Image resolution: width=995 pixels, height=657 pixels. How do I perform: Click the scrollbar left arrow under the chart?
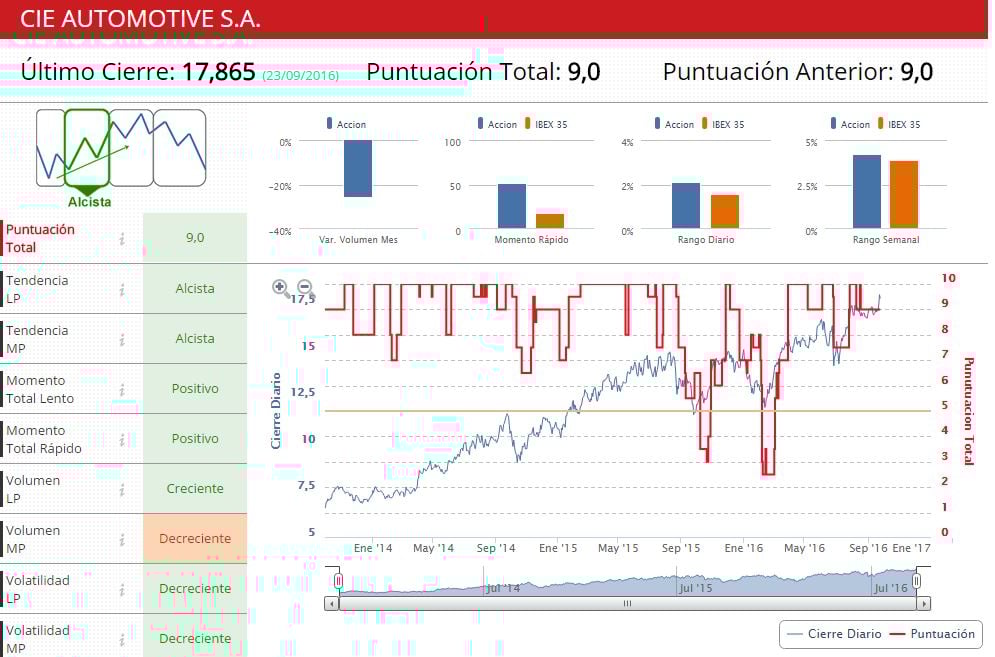[x=331, y=604]
